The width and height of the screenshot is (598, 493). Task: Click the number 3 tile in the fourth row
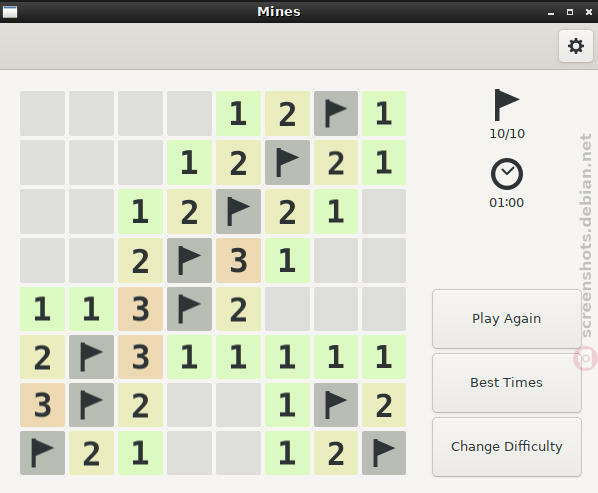point(238,260)
